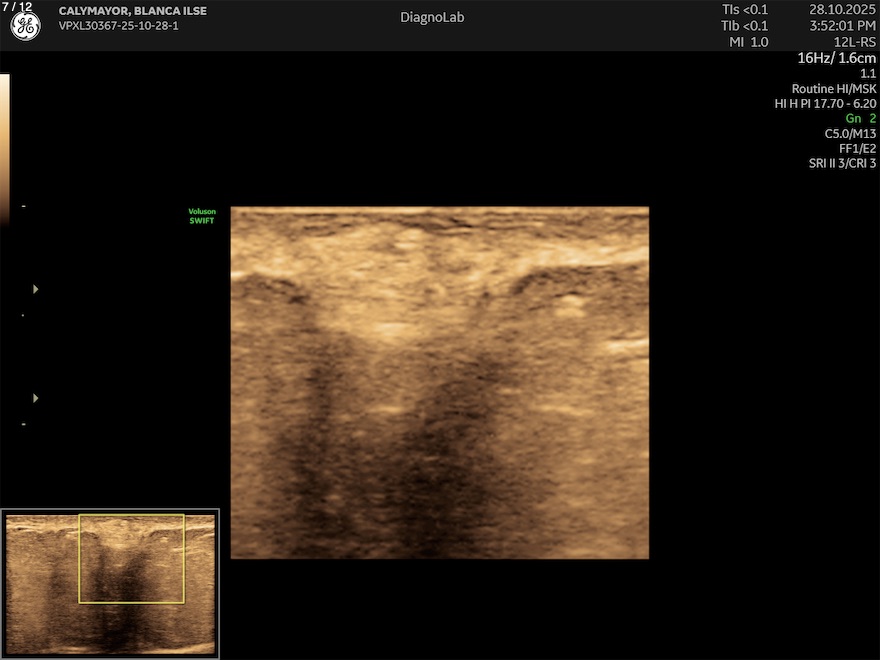The width and height of the screenshot is (880, 660).
Task: Click the green Gn 2 gain value
Action: click(860, 118)
